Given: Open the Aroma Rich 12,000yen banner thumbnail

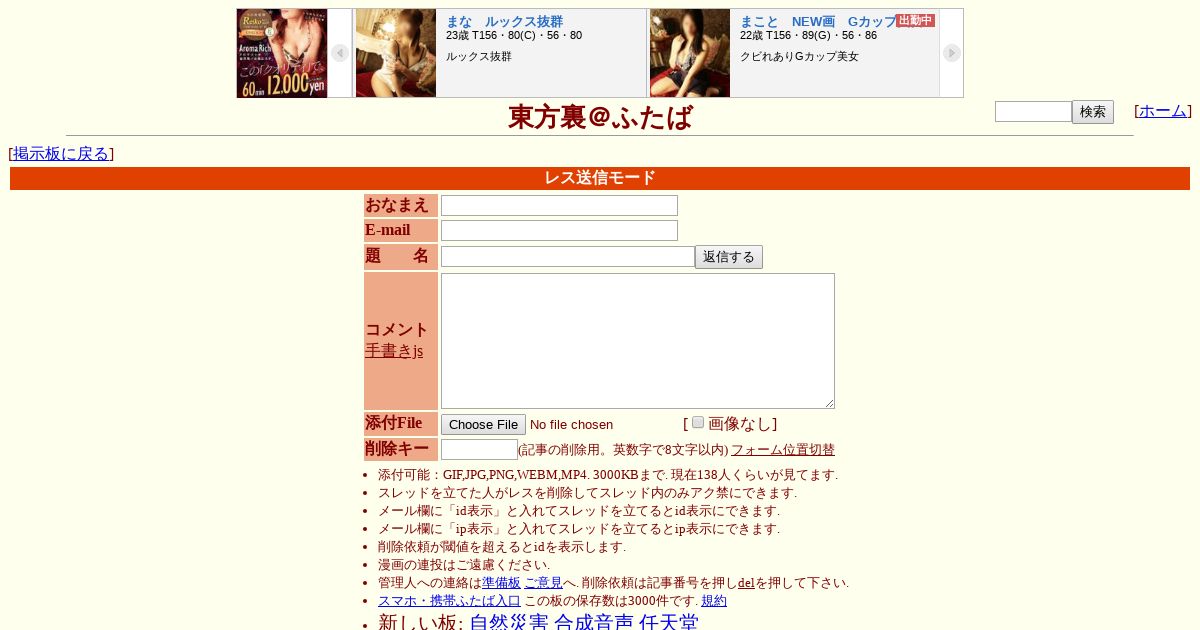Looking at the screenshot, I should (x=282, y=53).
